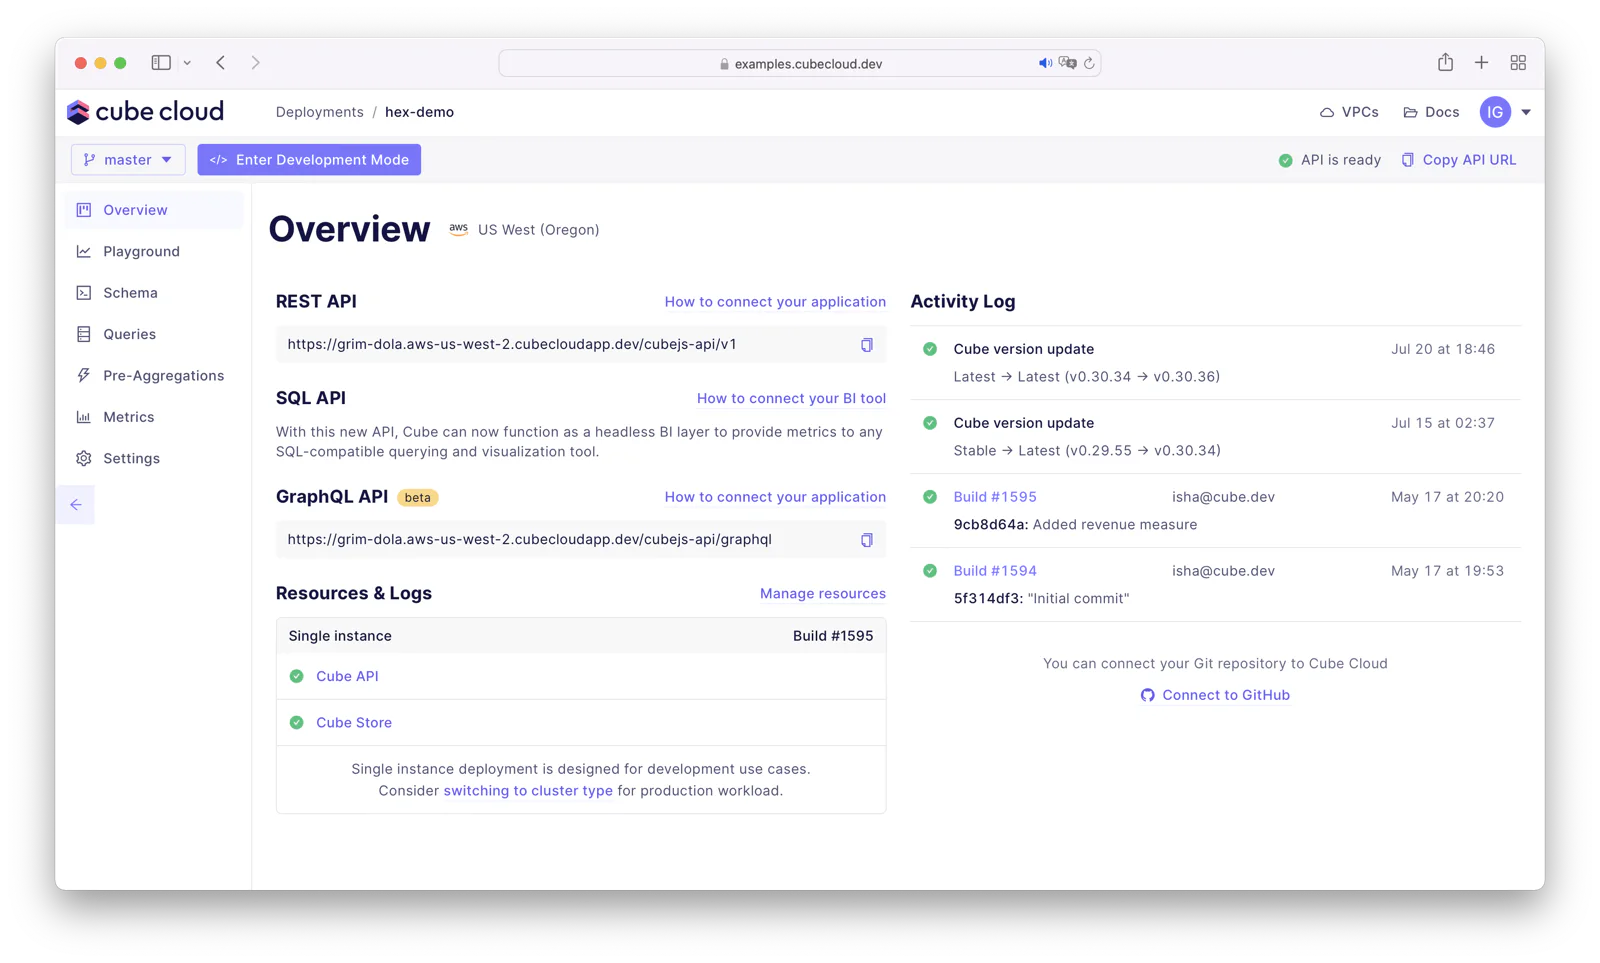Open the Safari share icon

tap(1445, 62)
